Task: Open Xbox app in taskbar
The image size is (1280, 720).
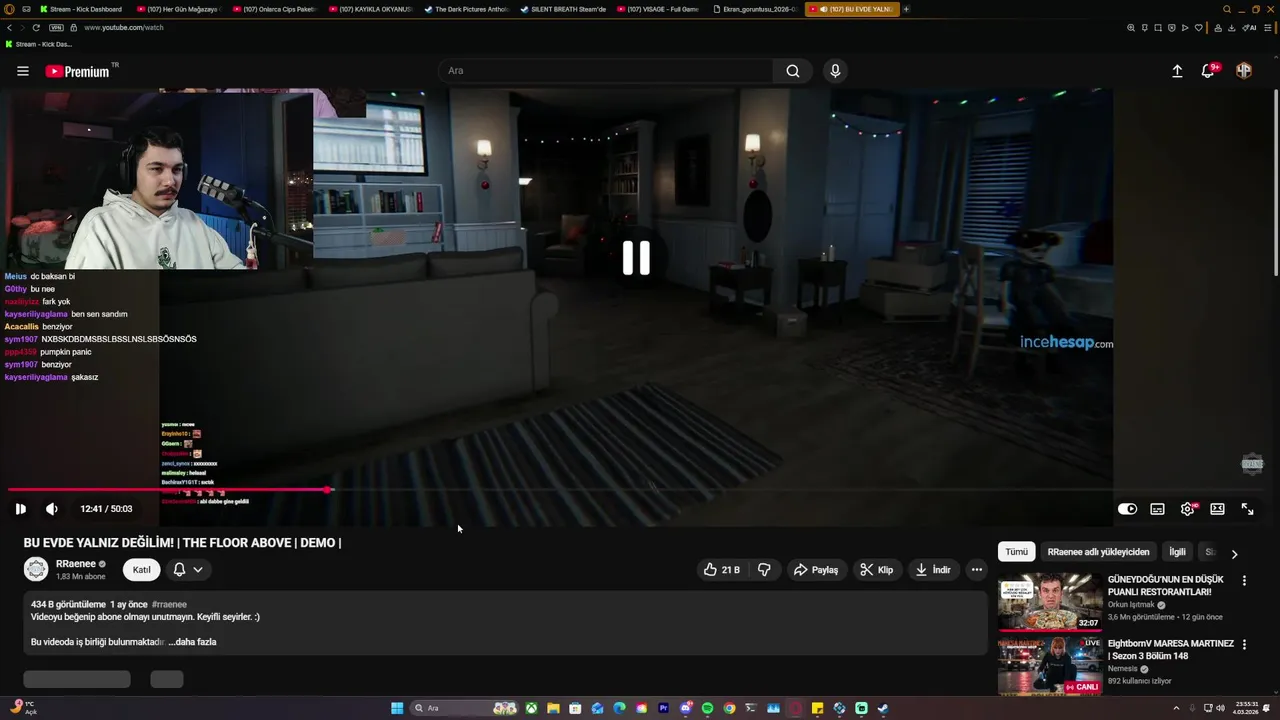Action: click(x=531, y=708)
